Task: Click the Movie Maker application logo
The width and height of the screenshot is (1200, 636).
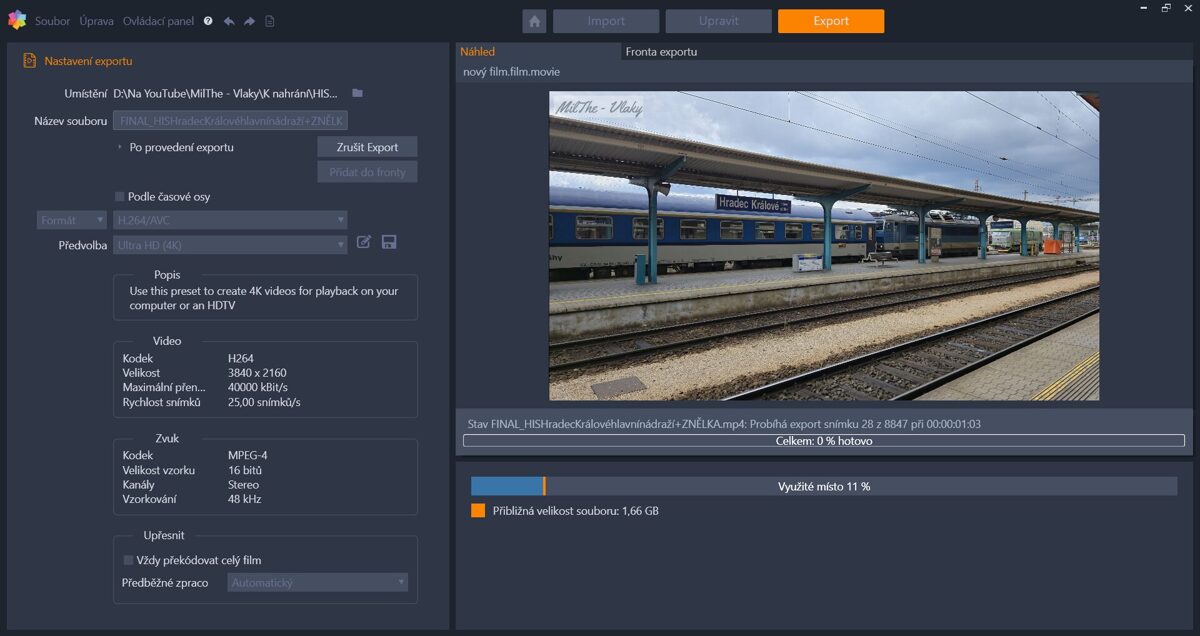Action: pyautogui.click(x=17, y=20)
